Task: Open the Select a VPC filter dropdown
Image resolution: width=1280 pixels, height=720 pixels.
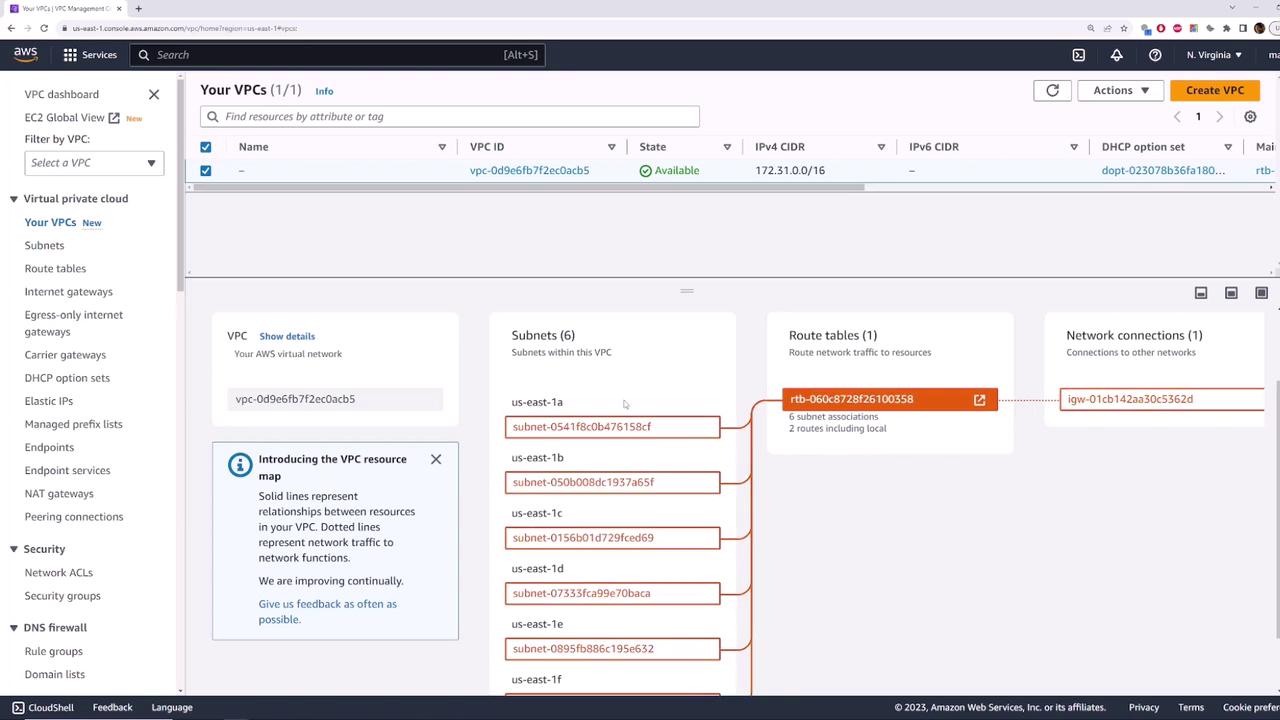Action: pos(94,163)
